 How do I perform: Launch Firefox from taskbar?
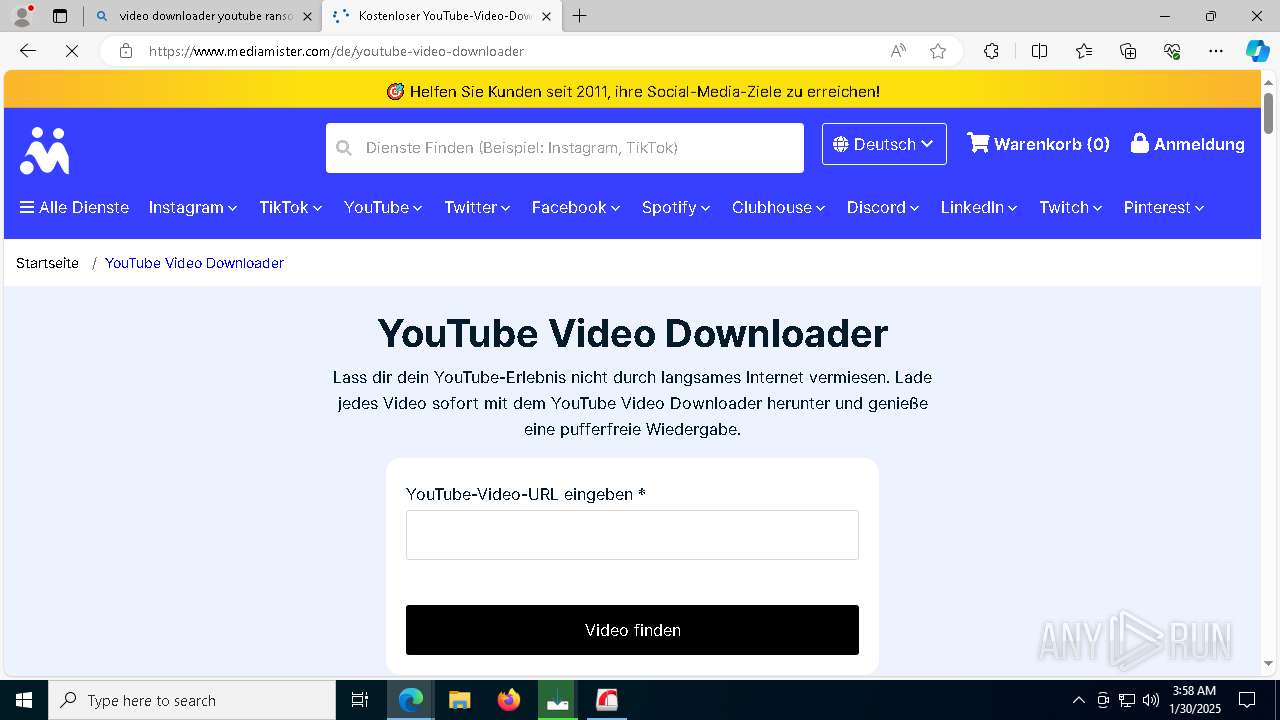(508, 700)
